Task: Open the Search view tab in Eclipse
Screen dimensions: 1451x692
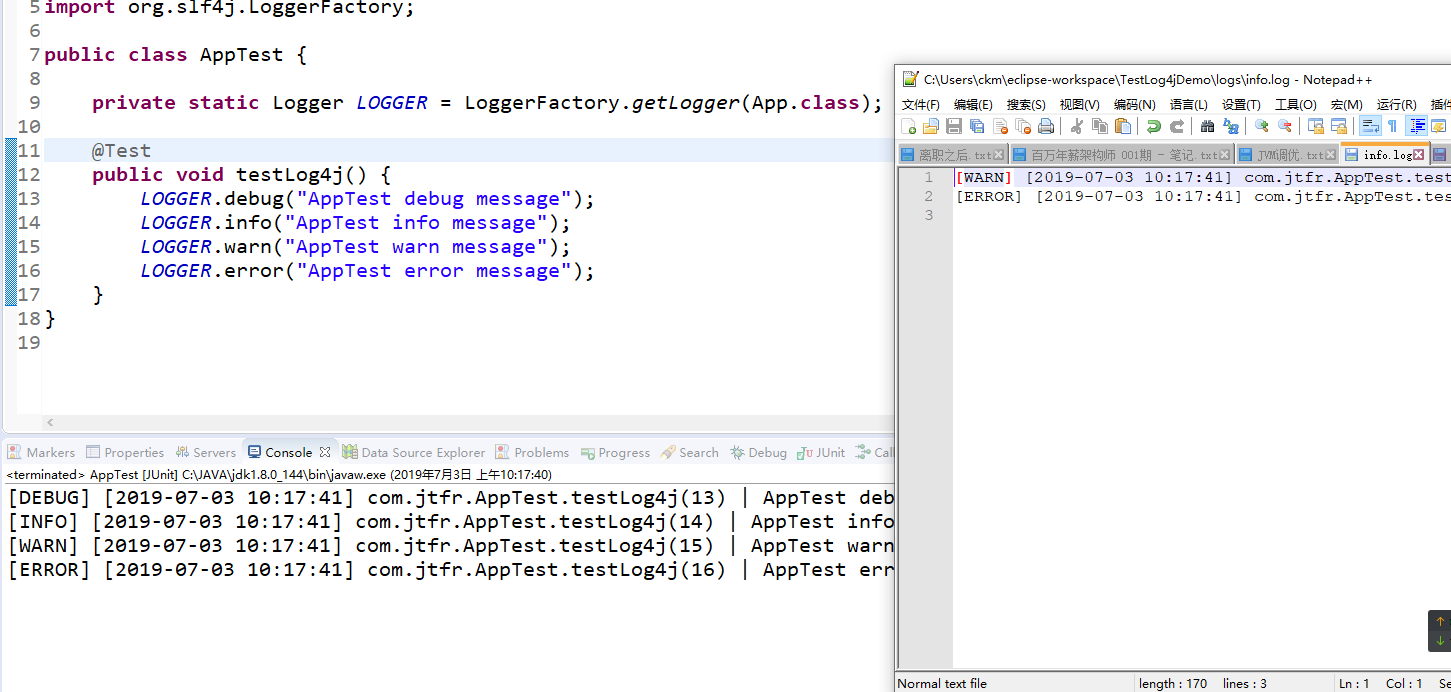Action: 690,452
